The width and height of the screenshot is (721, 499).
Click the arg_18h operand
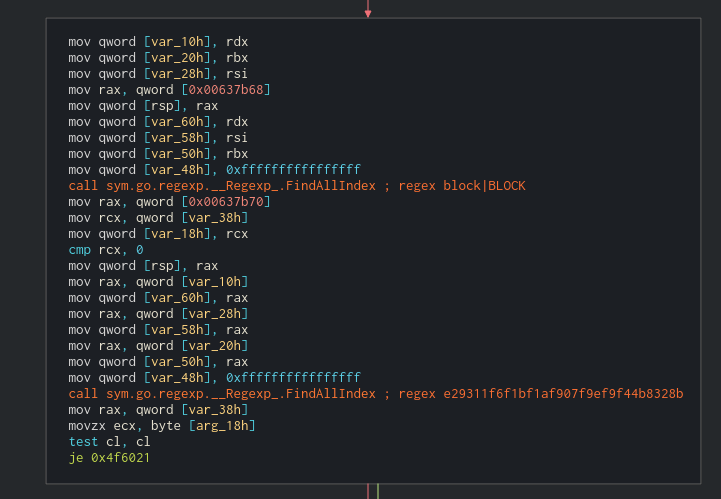222,426
